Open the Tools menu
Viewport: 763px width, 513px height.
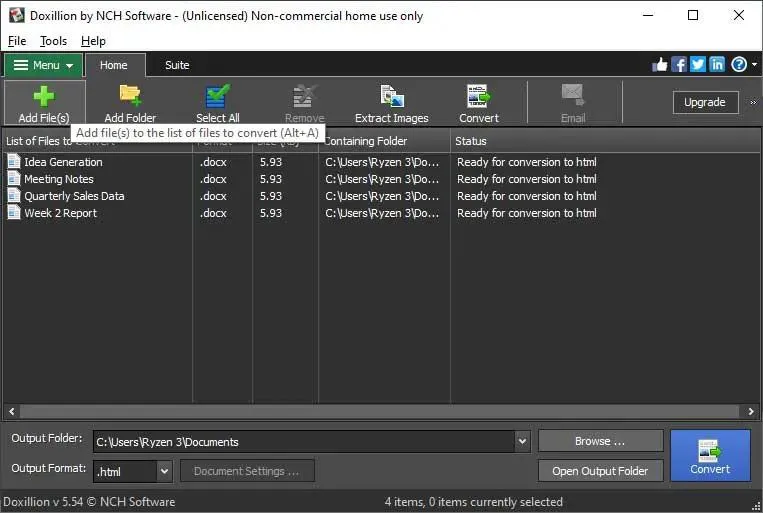tap(53, 41)
